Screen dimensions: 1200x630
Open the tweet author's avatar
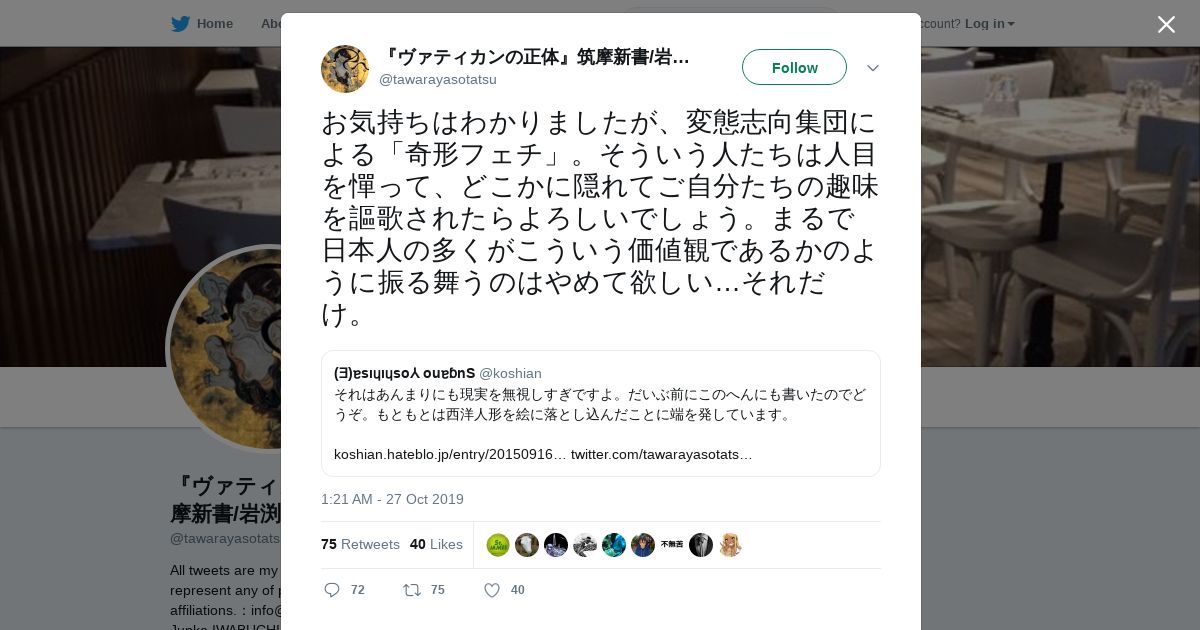[345, 68]
